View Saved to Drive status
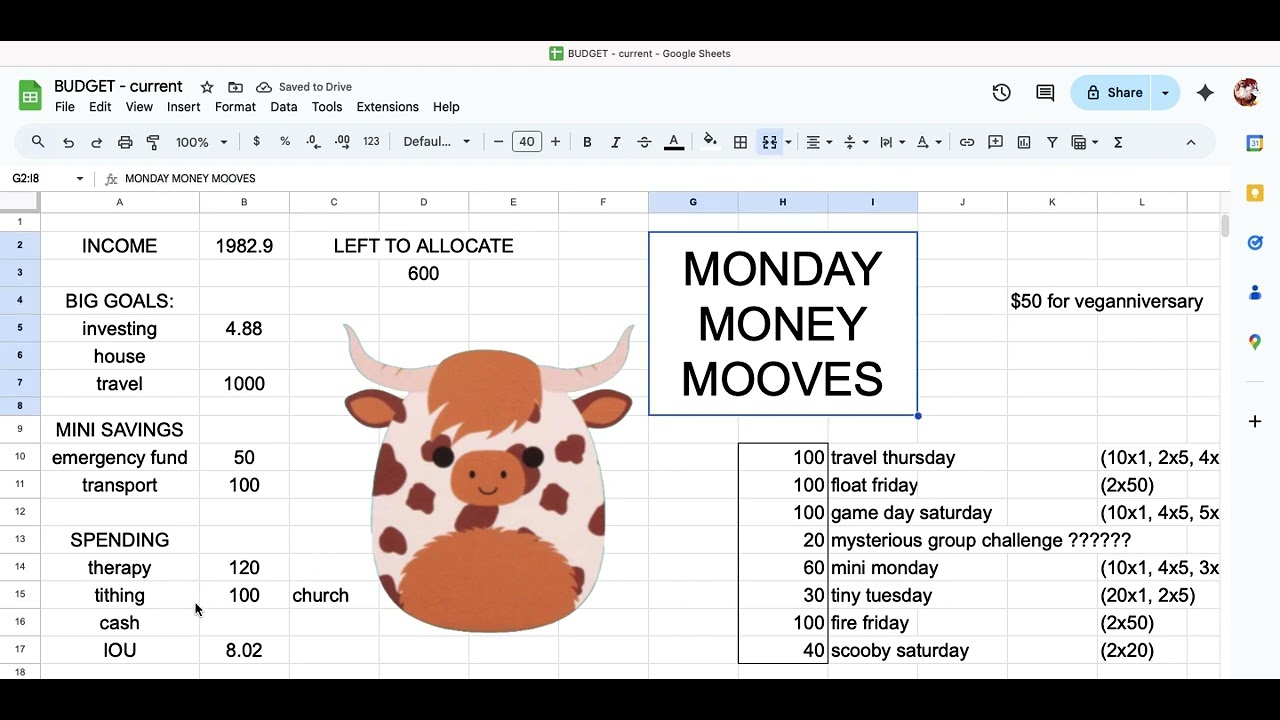 [304, 87]
